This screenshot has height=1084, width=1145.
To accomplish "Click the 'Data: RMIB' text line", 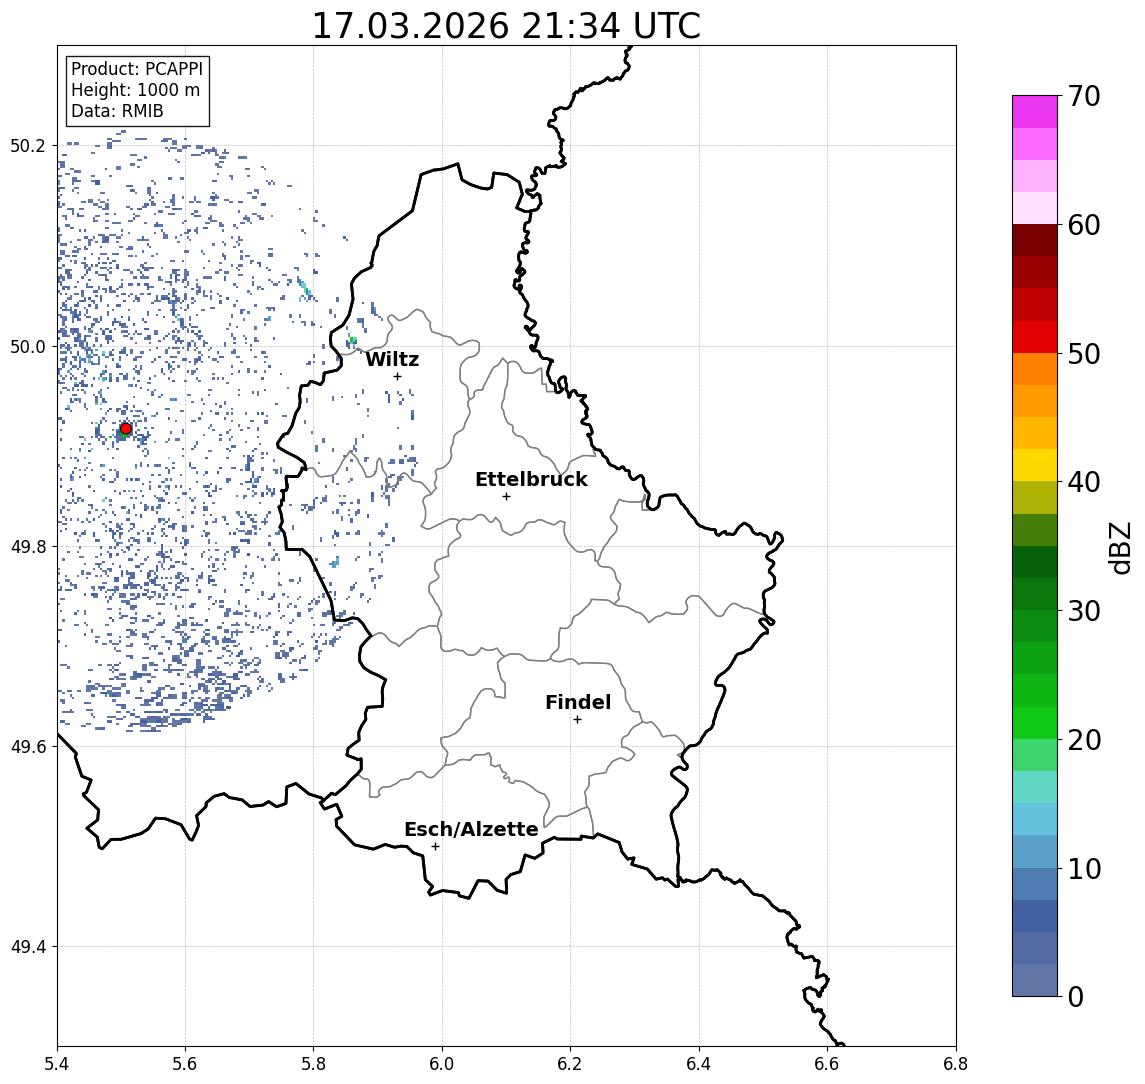I will tap(117, 111).
